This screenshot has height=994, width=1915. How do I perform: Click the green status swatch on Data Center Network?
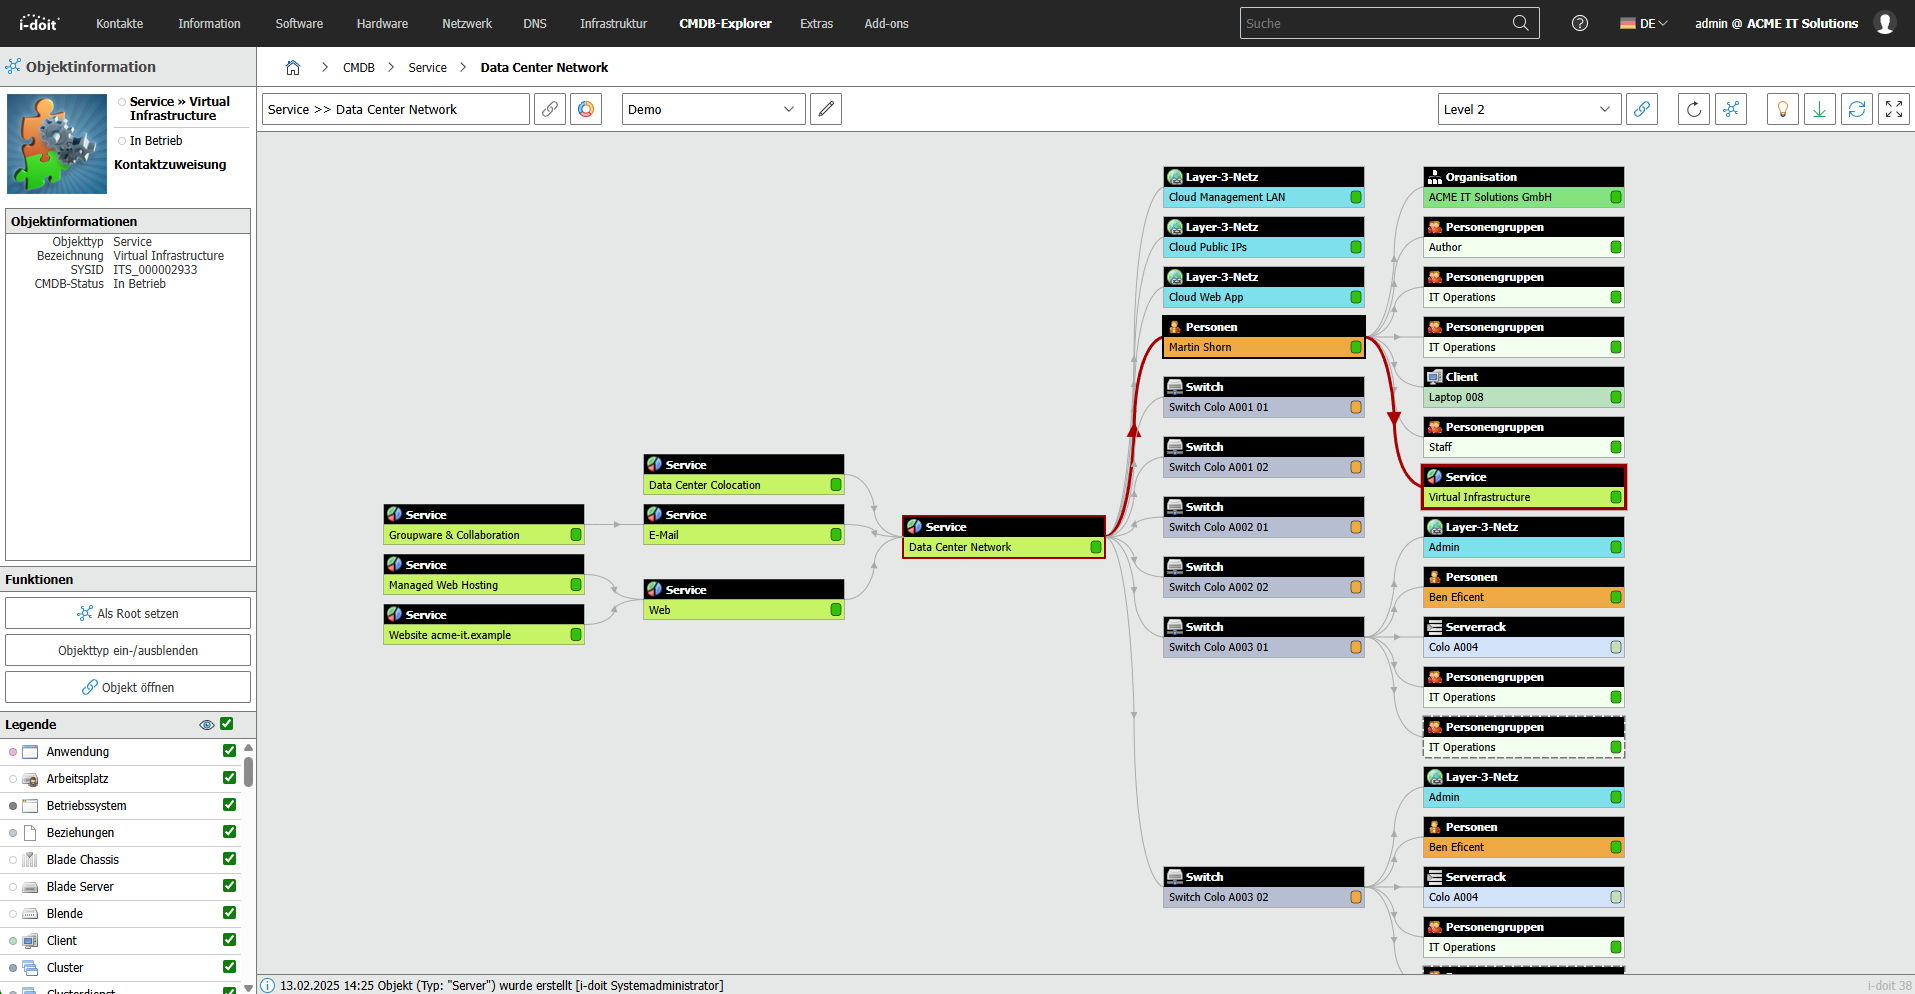coord(1095,547)
